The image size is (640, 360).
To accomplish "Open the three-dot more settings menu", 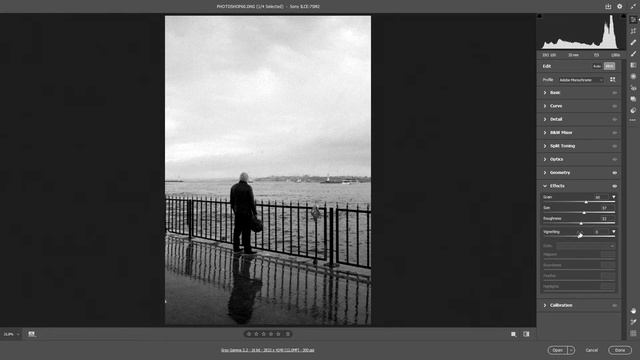I will pyautogui.click(x=633, y=120).
